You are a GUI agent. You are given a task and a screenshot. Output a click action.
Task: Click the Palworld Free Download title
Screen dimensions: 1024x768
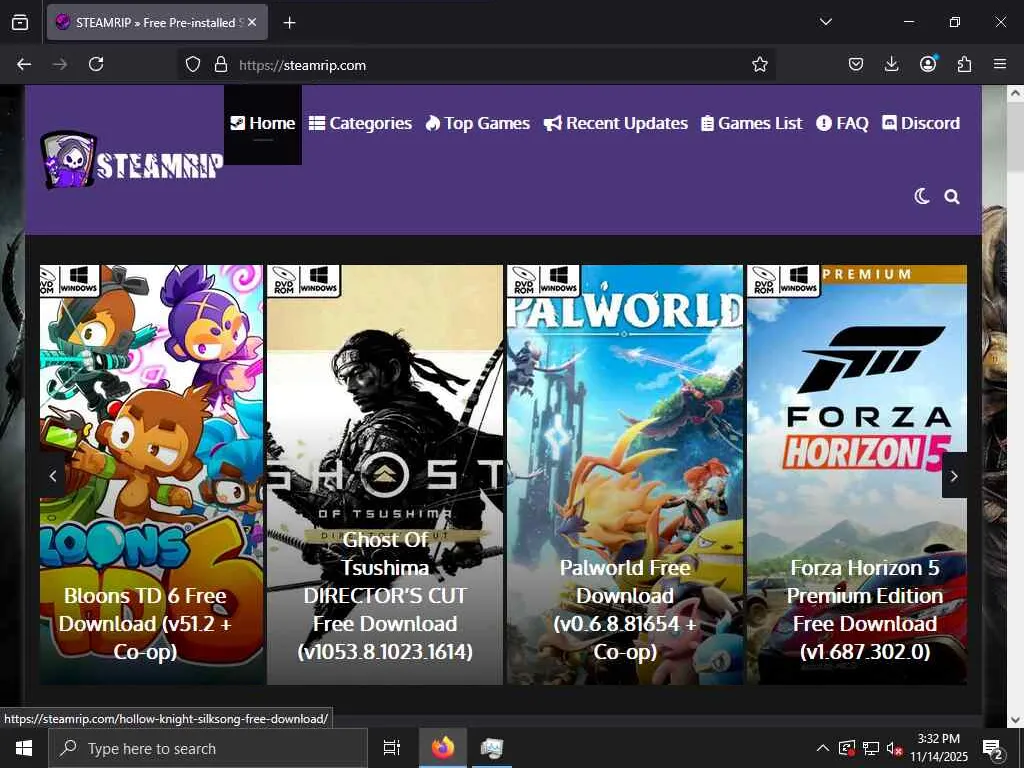[x=625, y=609]
